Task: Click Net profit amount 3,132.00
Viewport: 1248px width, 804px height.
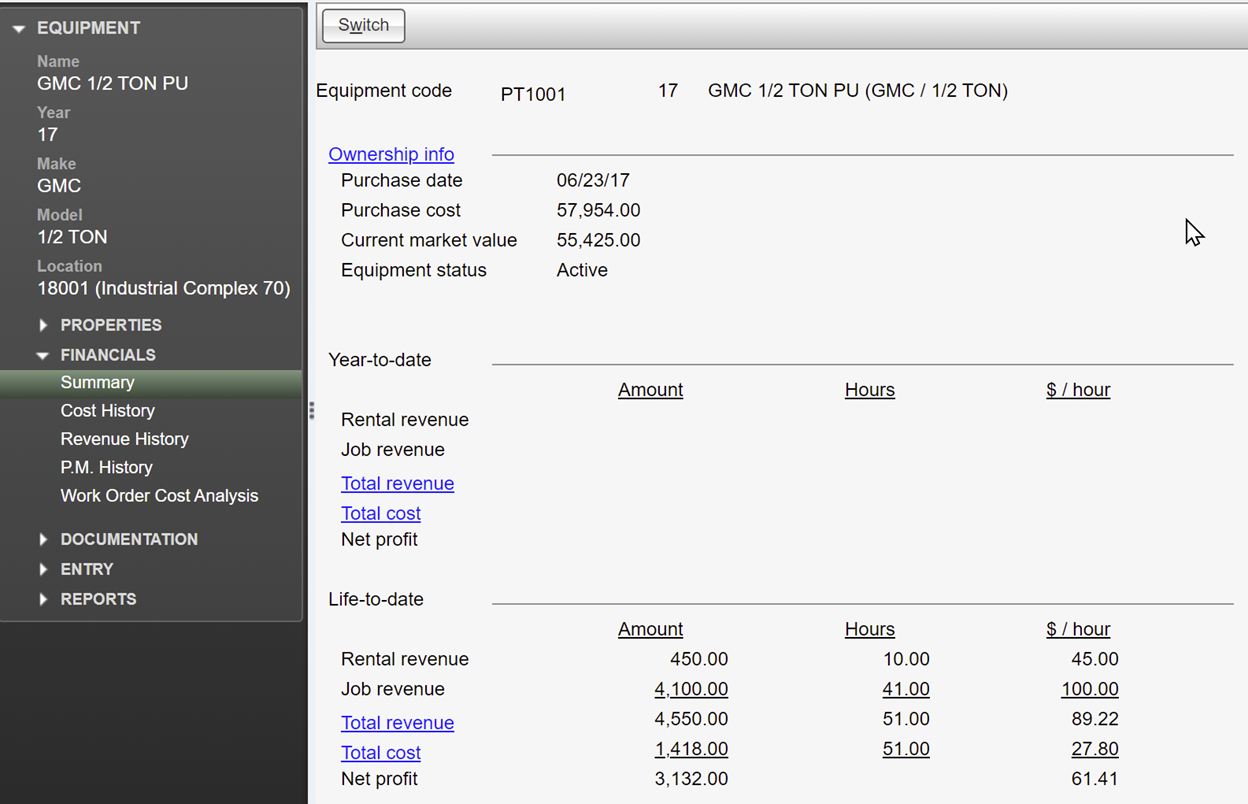Action: (691, 779)
